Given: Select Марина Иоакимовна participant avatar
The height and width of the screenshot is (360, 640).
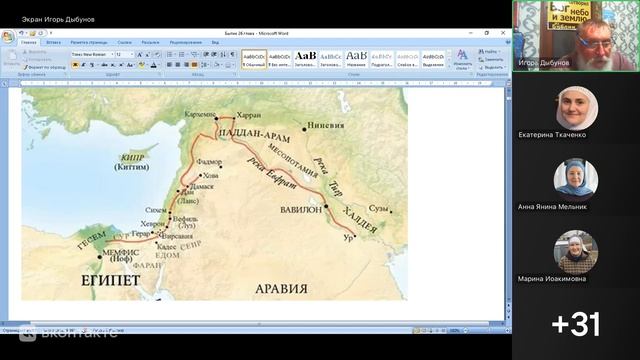Looking at the screenshot, I should [576, 252].
